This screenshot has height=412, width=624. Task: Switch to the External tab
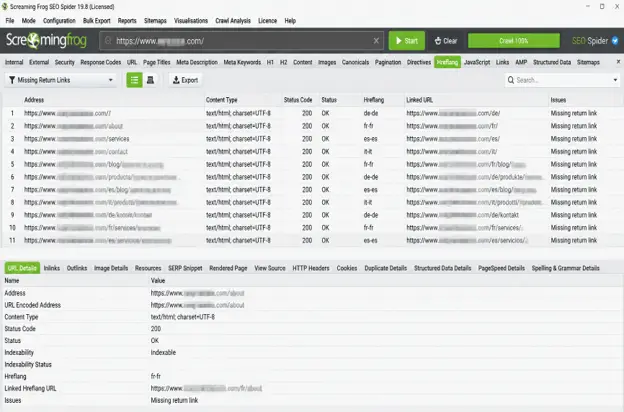pyautogui.click(x=39, y=62)
